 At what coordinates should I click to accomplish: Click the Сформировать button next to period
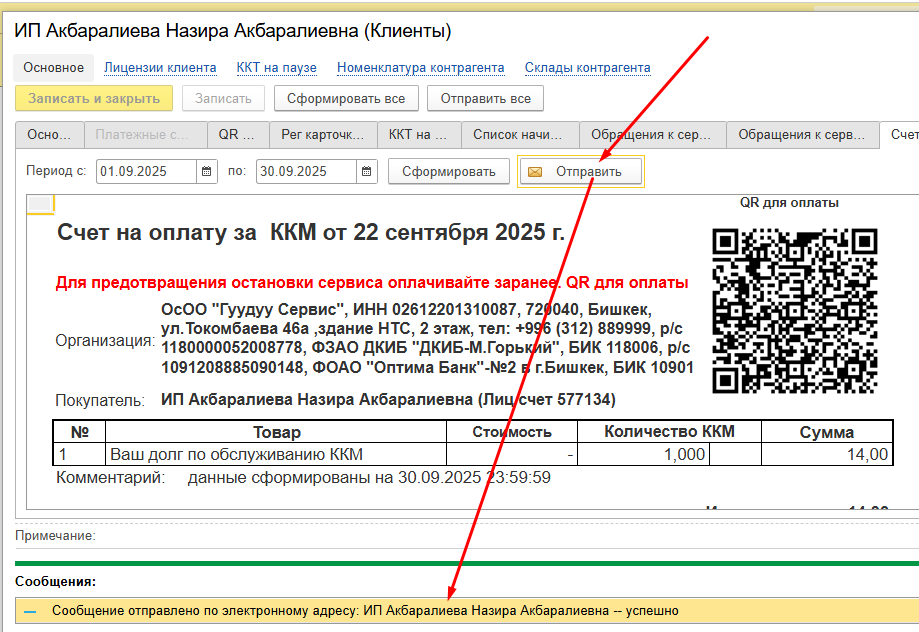pos(449,172)
